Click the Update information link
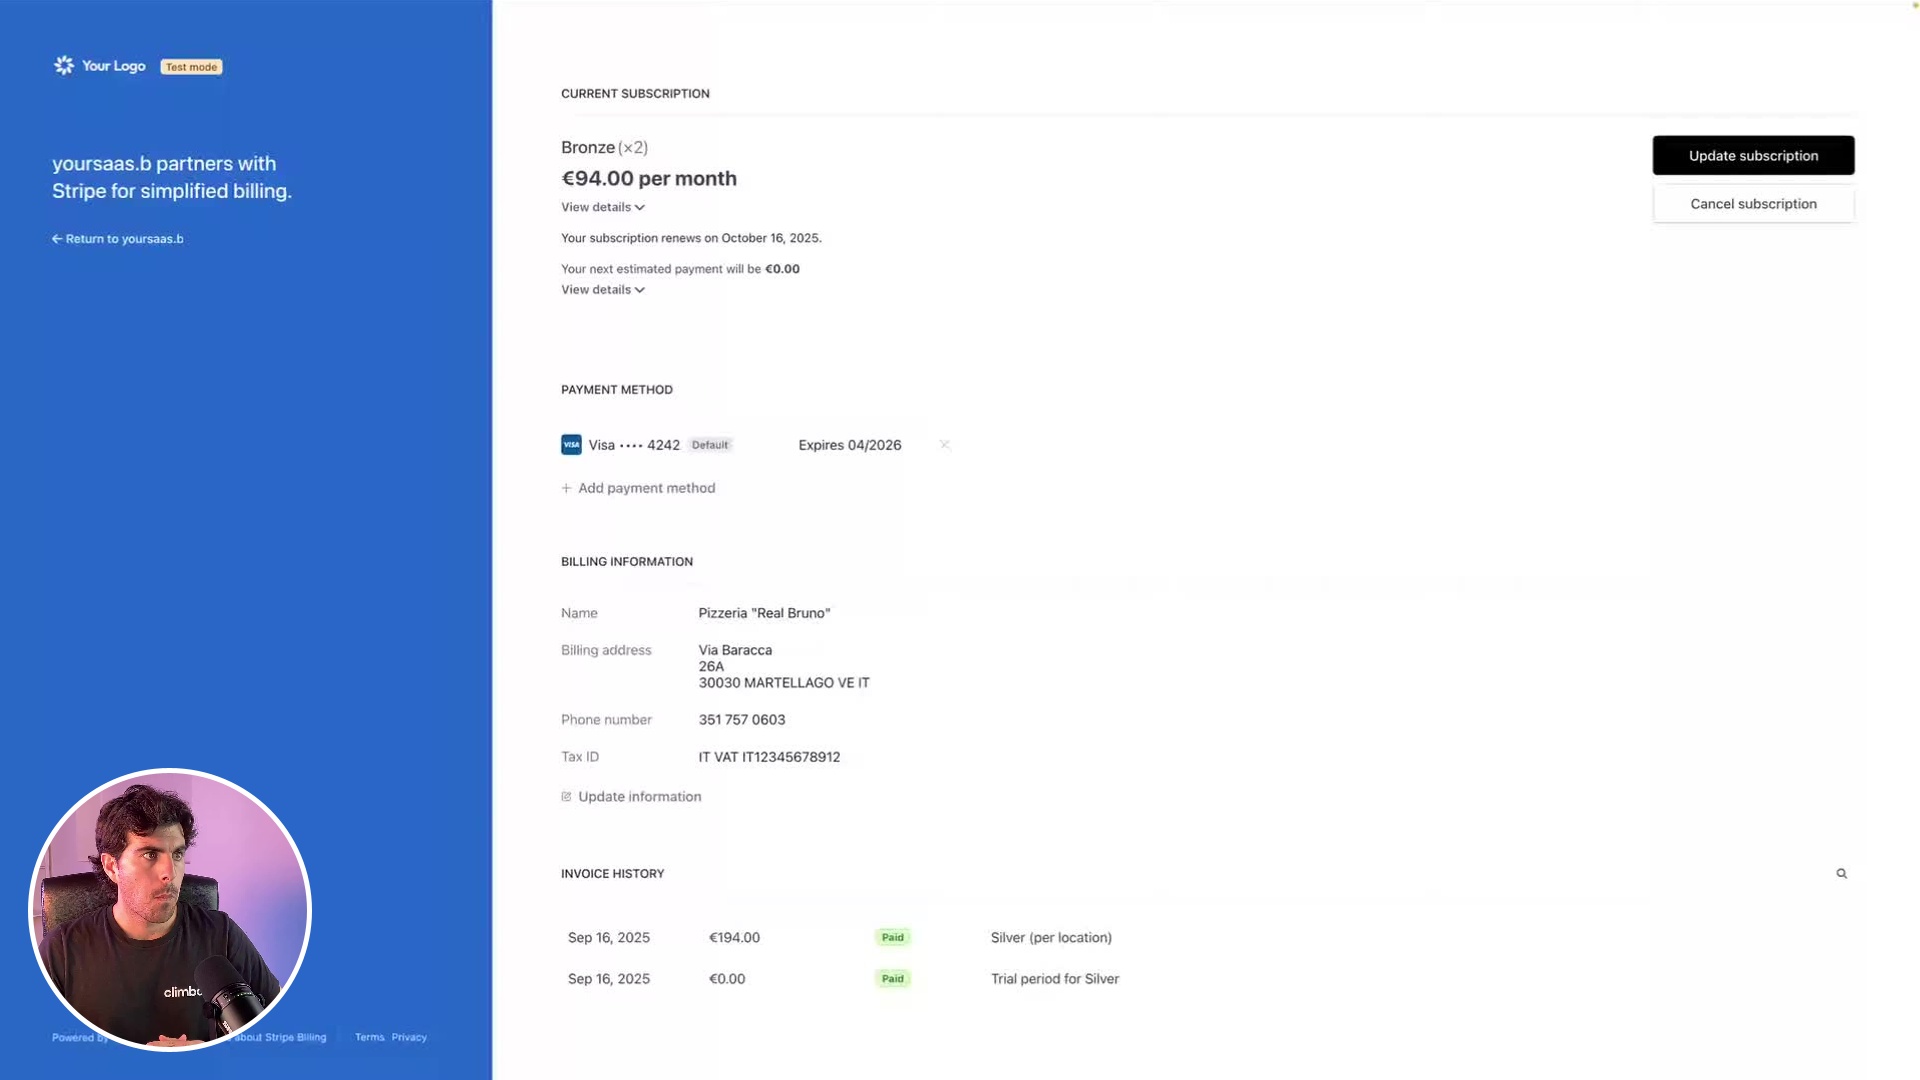The image size is (1920, 1080). tap(639, 797)
